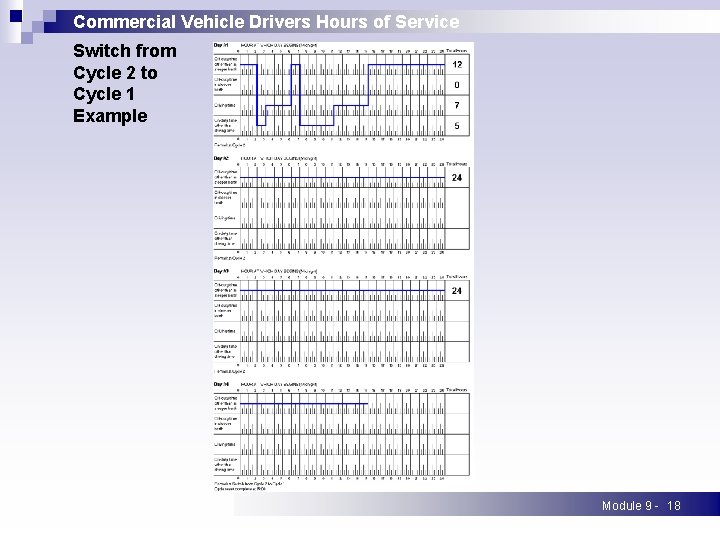Click the word "Example" in the heading
Viewport: 720px width, 540px height.
point(110,116)
